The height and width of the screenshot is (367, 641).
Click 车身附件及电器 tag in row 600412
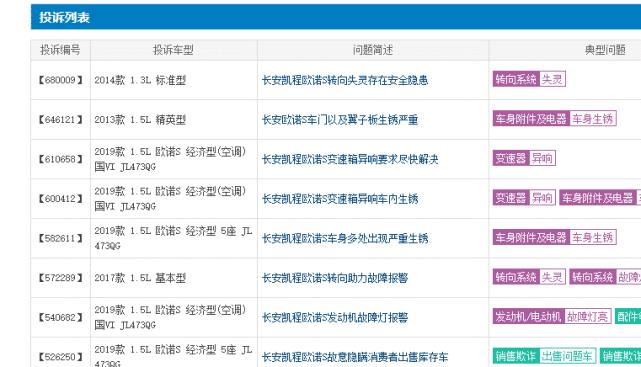pyautogui.click(x=600, y=198)
